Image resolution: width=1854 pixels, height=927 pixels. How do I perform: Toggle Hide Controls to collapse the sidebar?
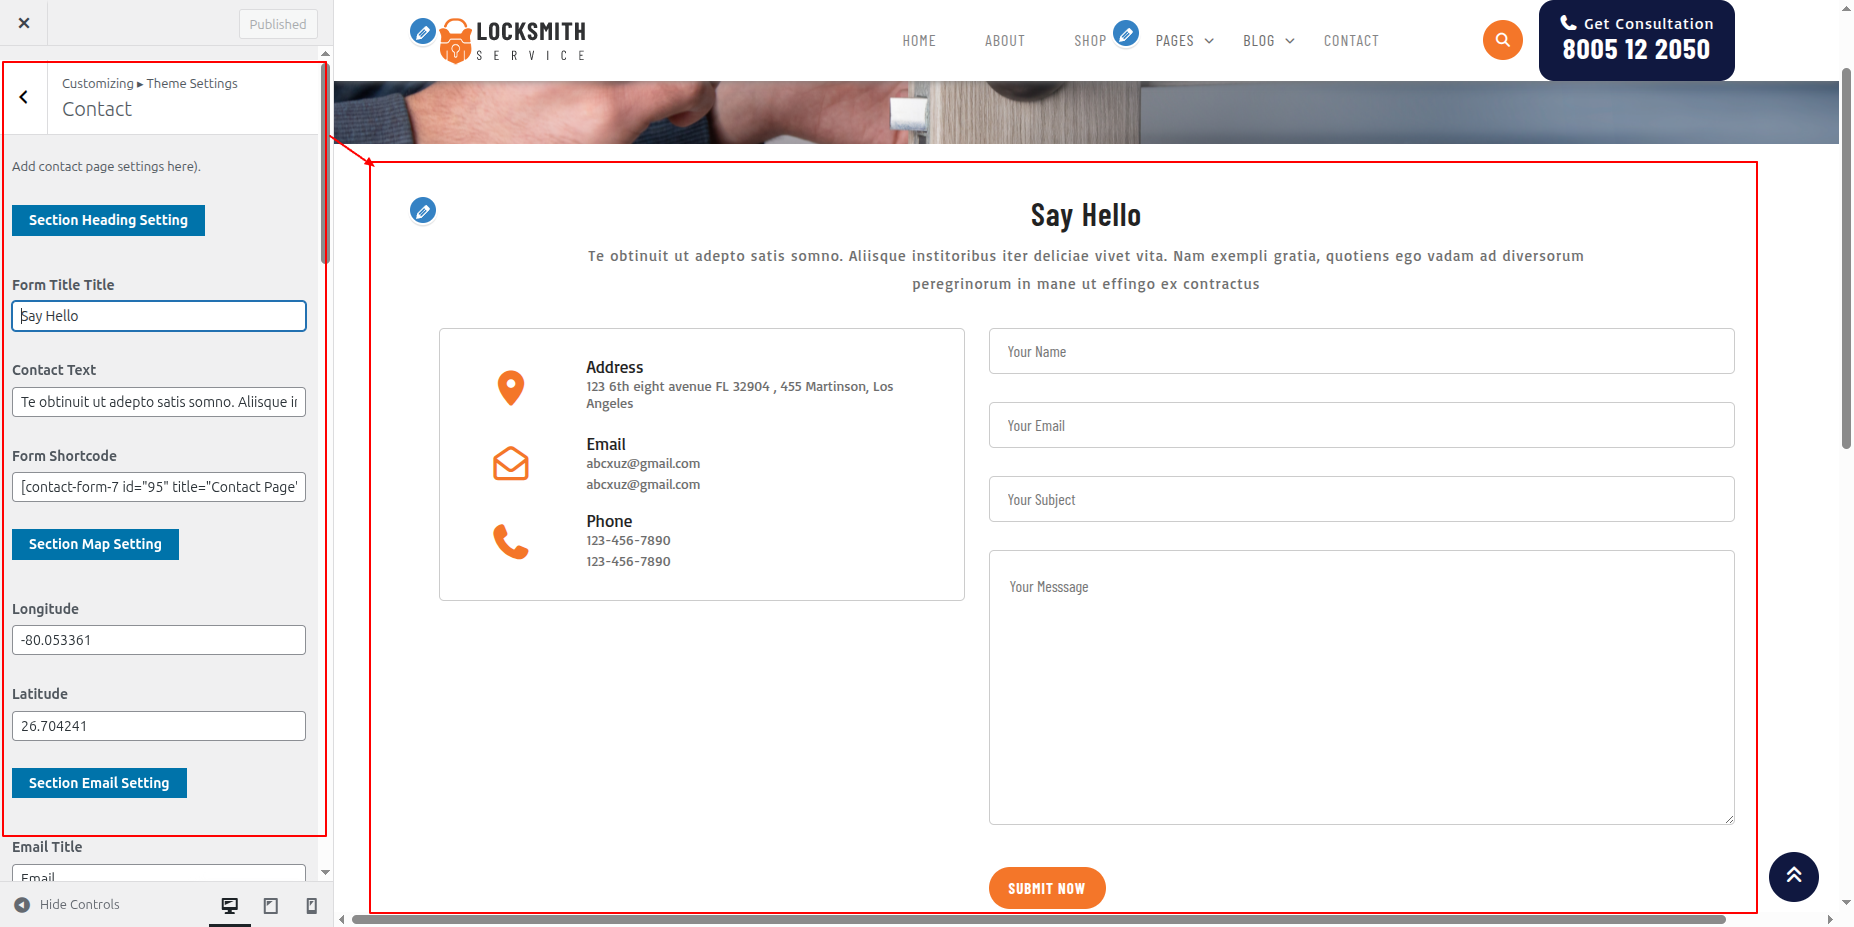point(67,905)
